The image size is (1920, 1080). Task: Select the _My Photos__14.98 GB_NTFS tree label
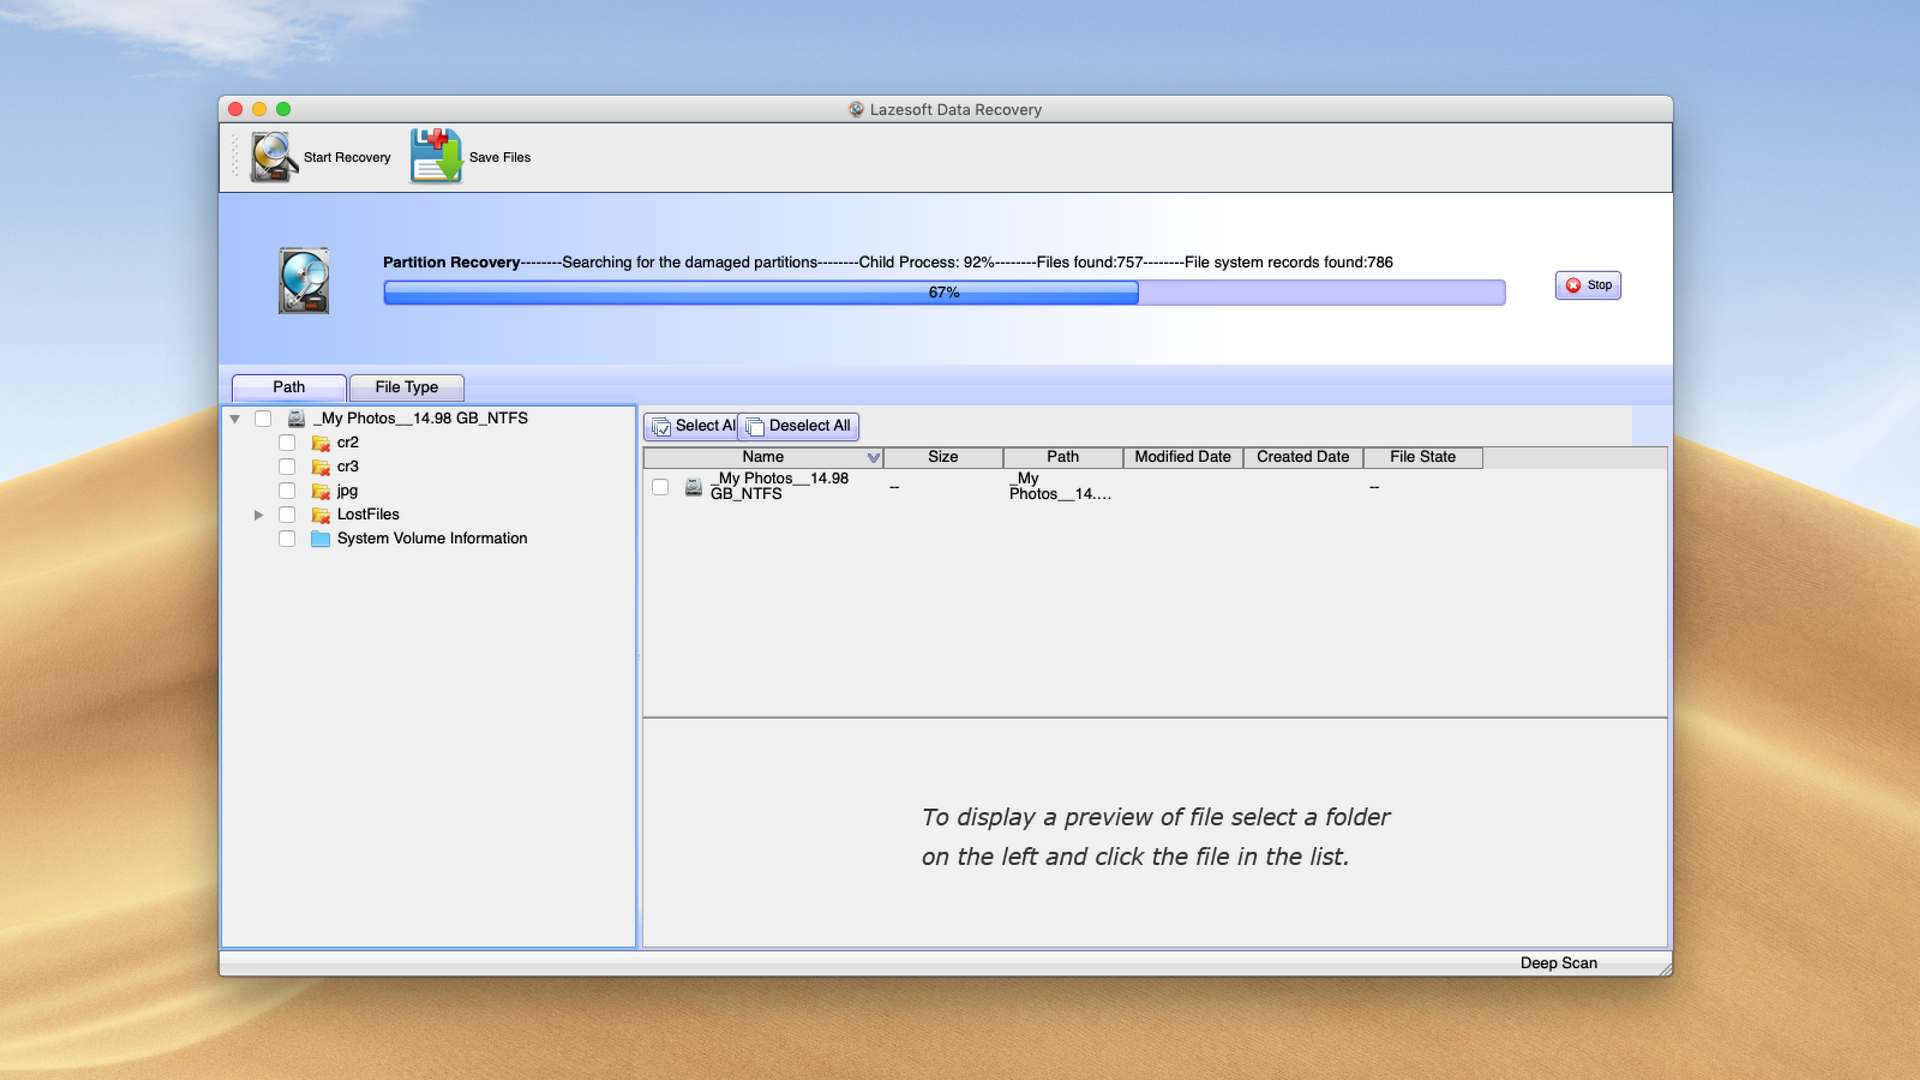coord(421,419)
